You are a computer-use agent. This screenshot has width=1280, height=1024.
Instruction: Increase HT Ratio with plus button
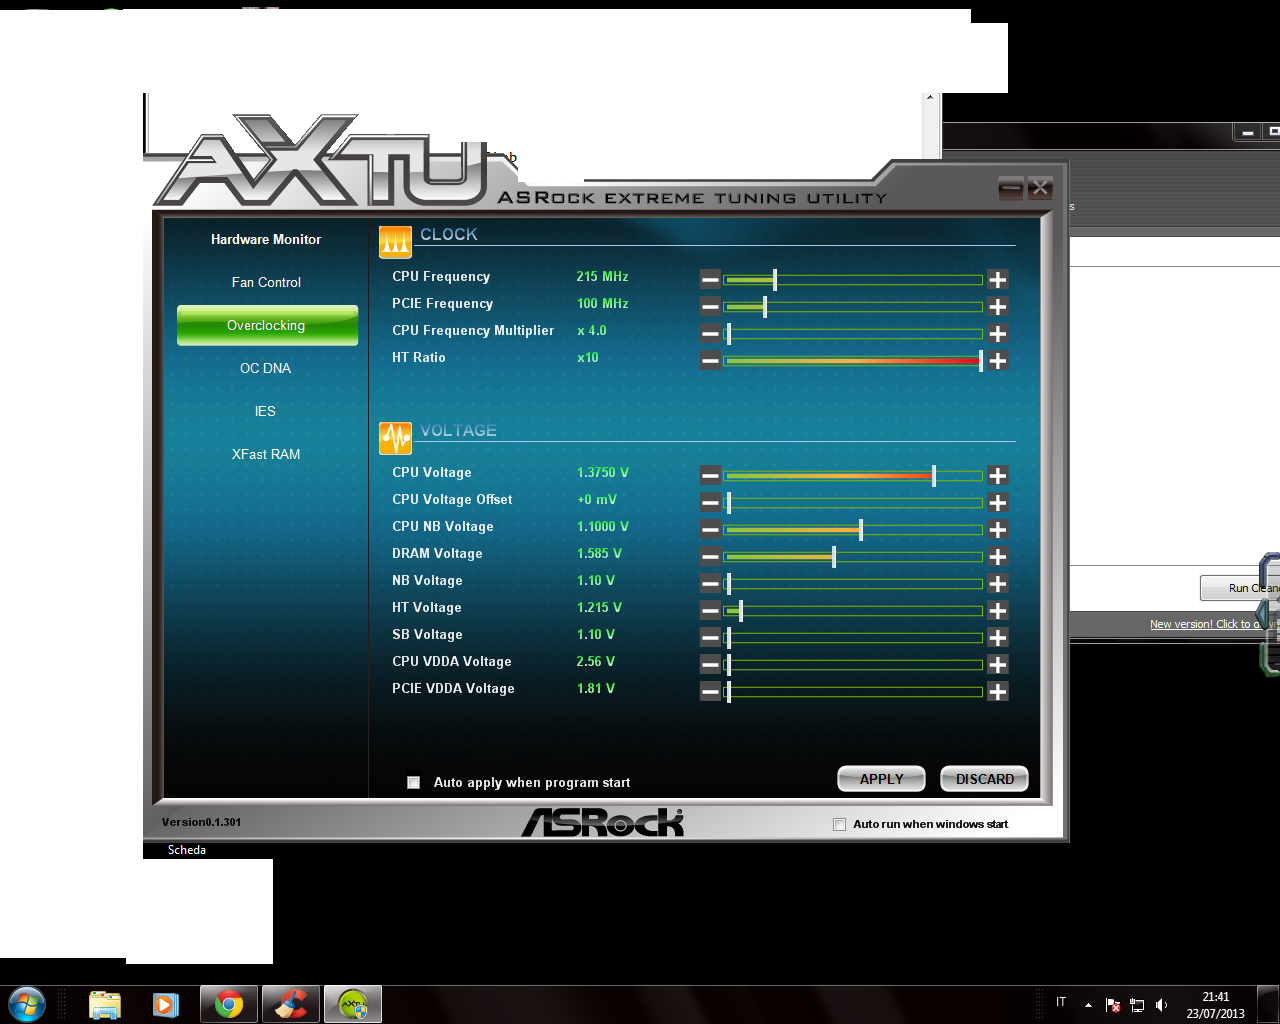[997, 361]
